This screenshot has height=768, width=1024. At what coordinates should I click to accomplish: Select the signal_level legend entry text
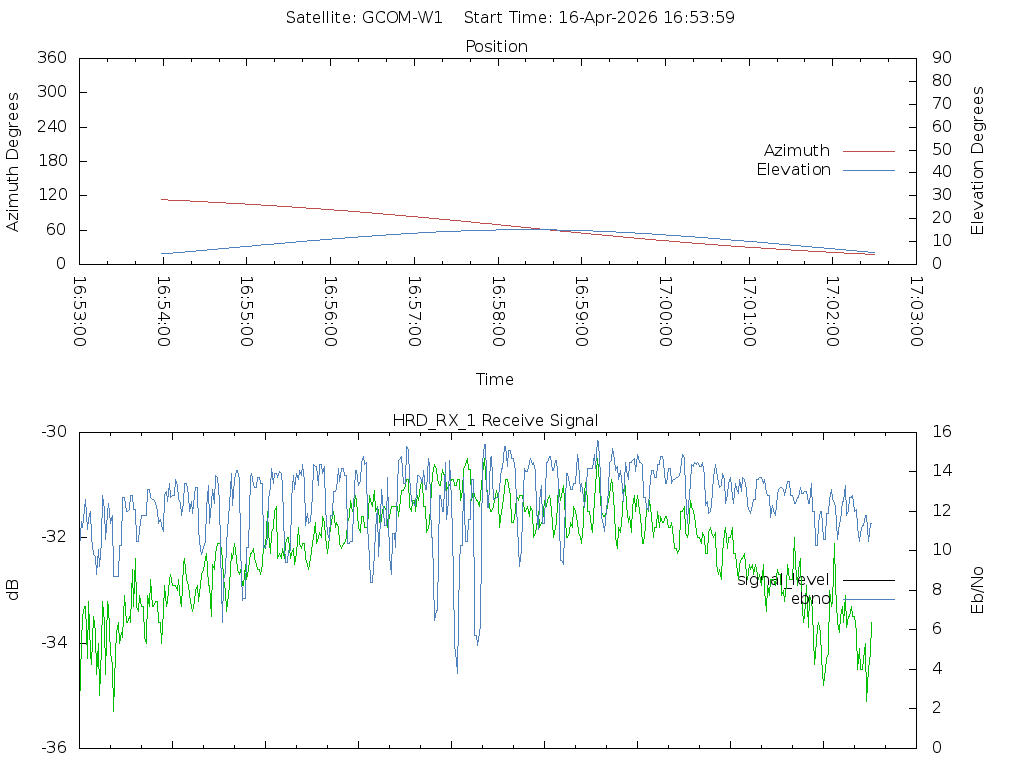point(783,580)
